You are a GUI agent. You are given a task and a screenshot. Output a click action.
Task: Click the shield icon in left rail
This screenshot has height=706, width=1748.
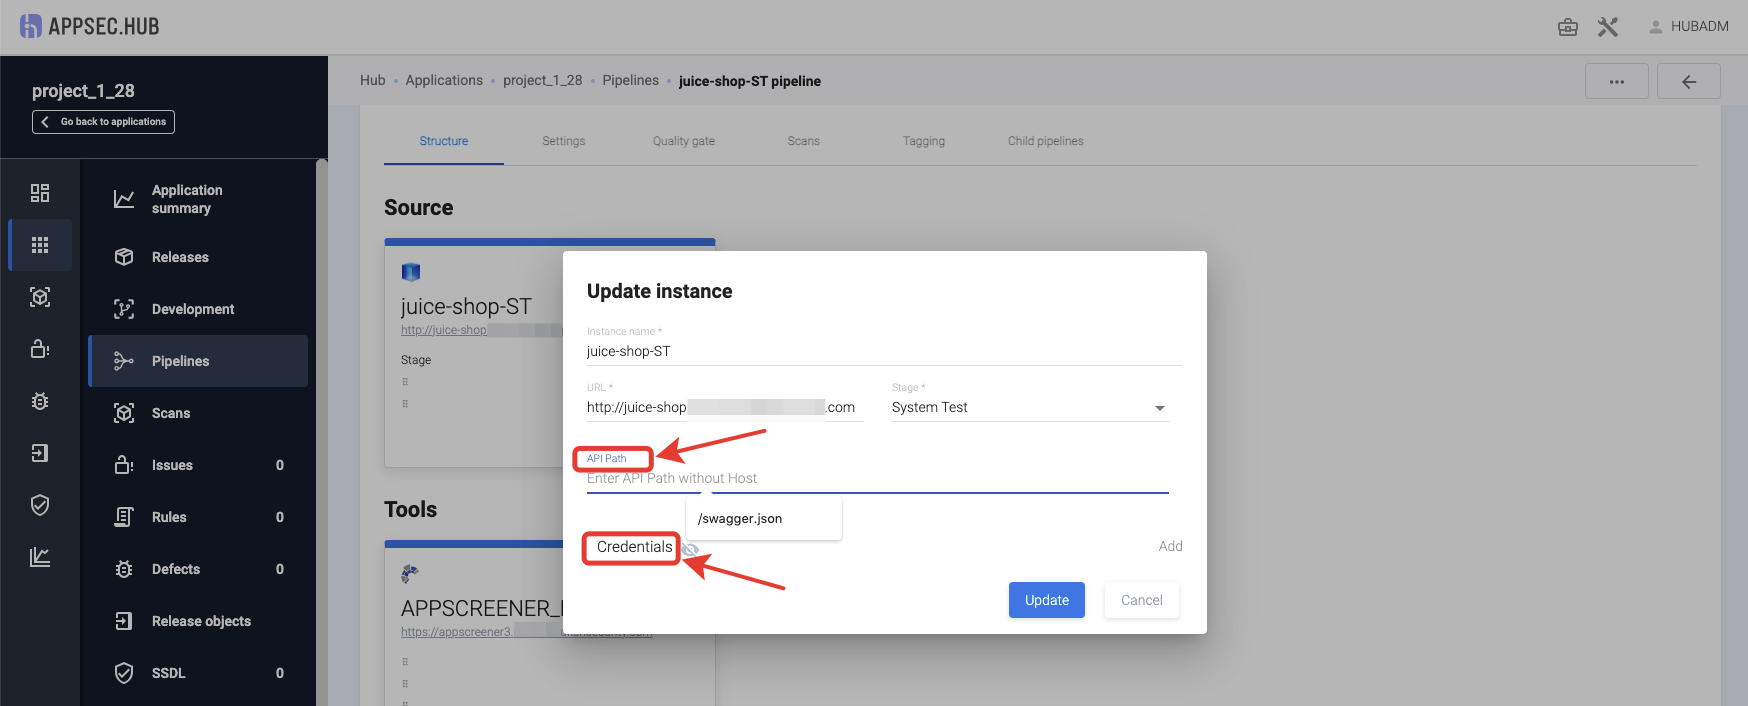40,505
